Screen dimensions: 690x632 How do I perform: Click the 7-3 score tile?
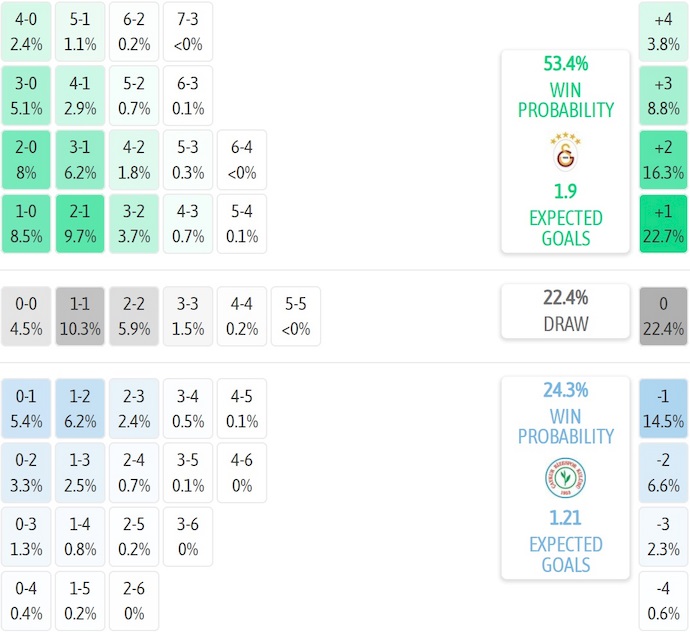(188, 31)
